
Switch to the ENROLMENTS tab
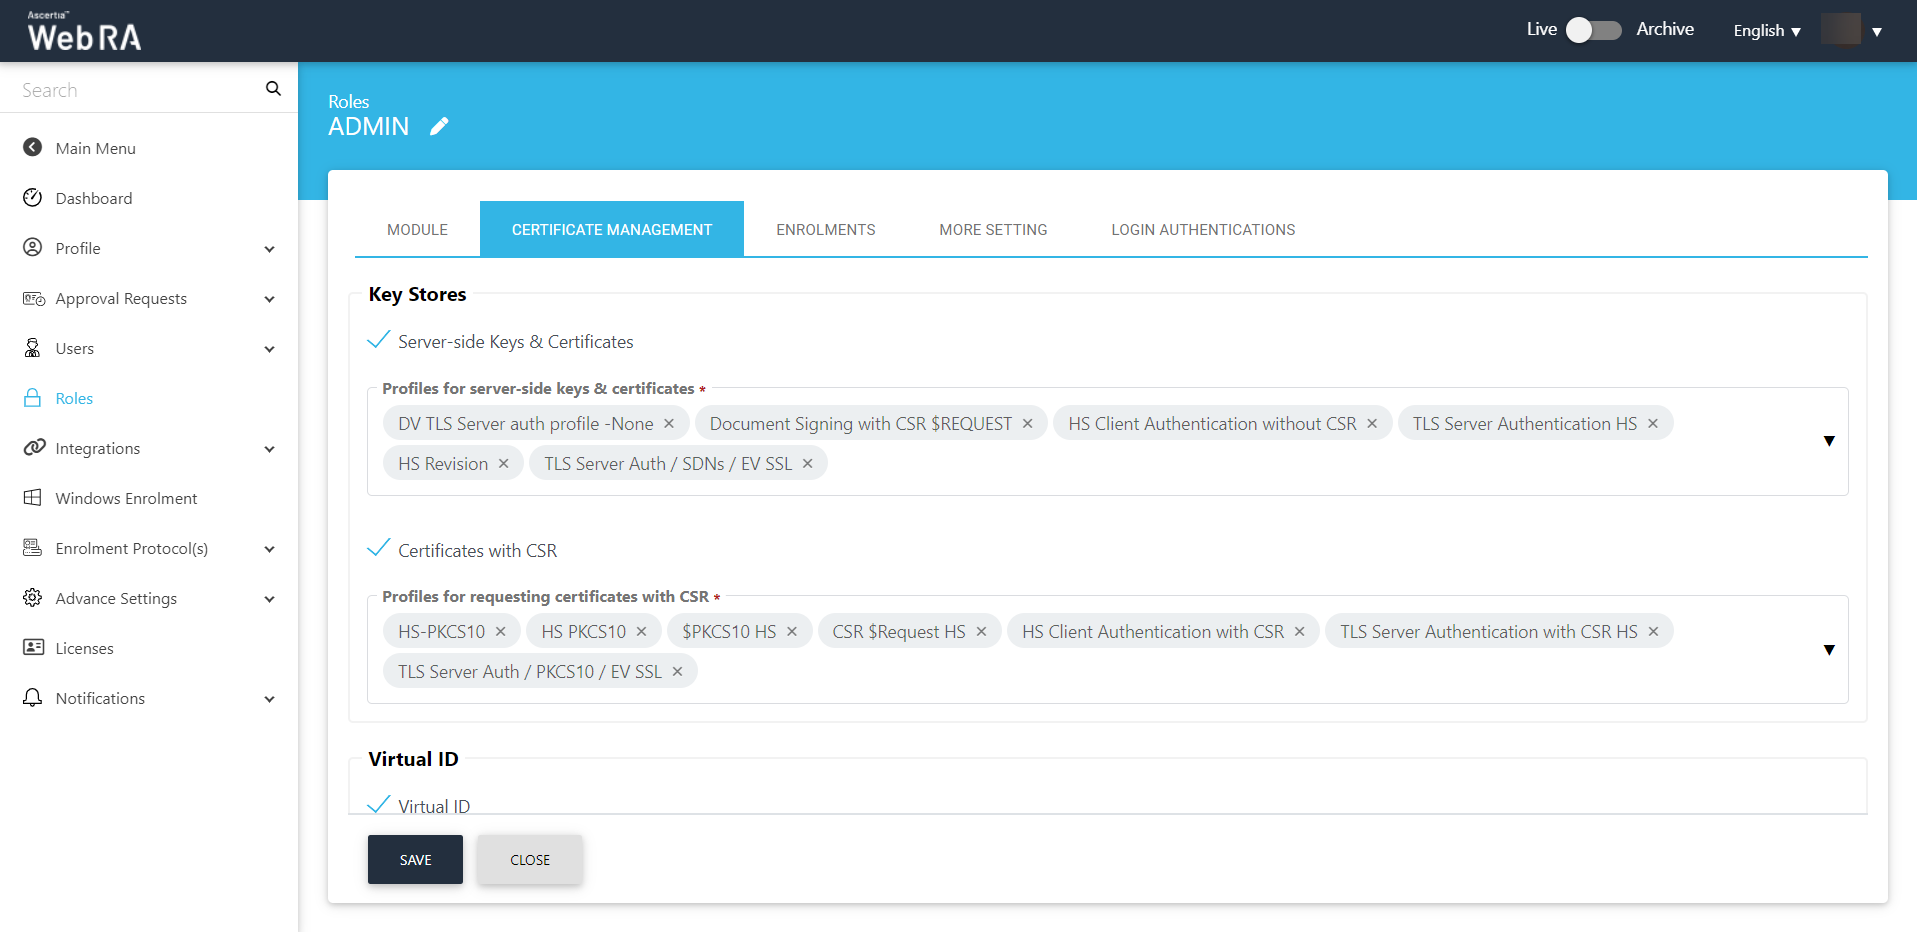(x=825, y=230)
